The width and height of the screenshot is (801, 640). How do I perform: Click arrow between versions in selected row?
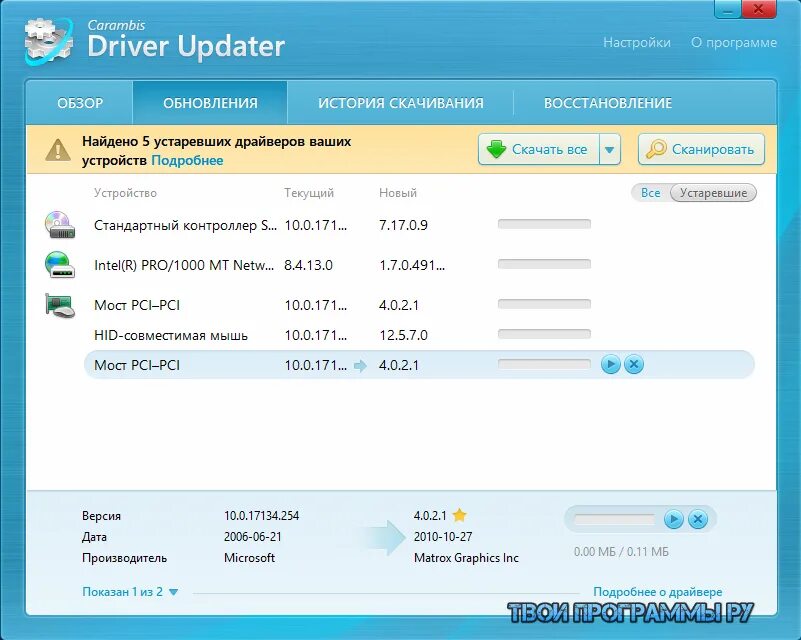(360, 366)
